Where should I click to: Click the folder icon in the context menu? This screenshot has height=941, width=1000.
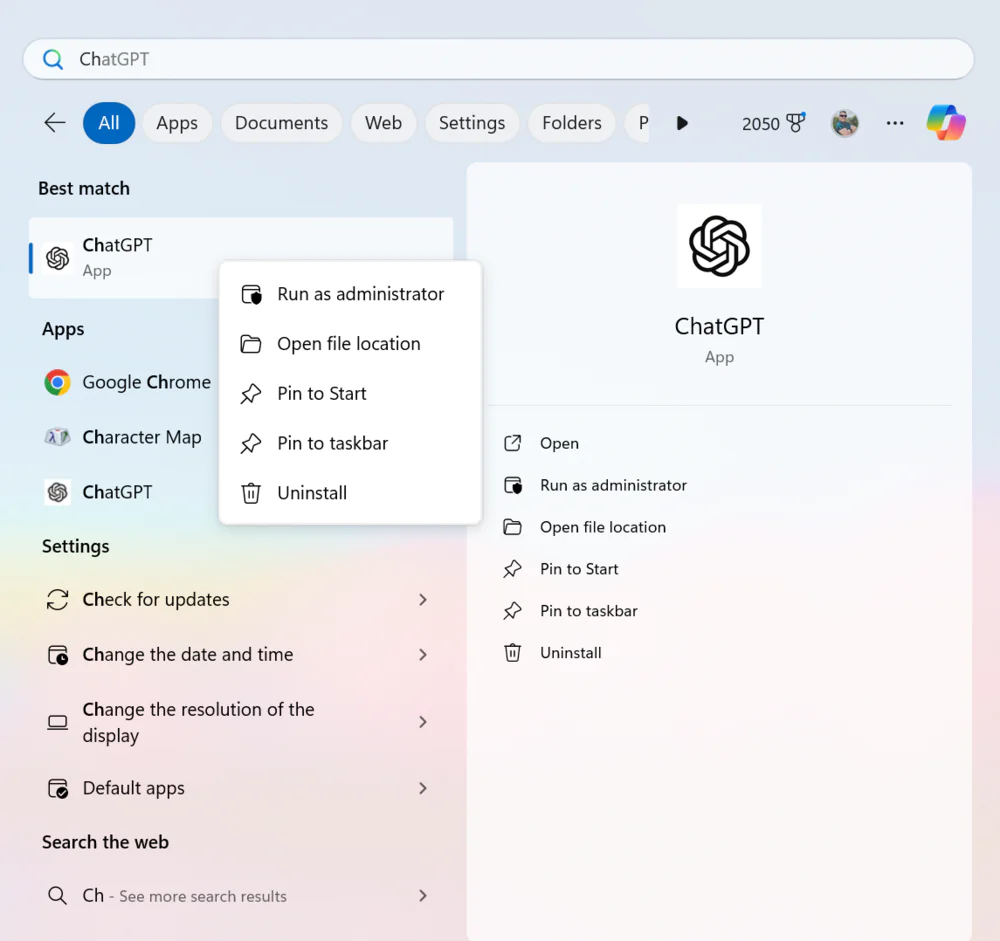click(x=251, y=344)
